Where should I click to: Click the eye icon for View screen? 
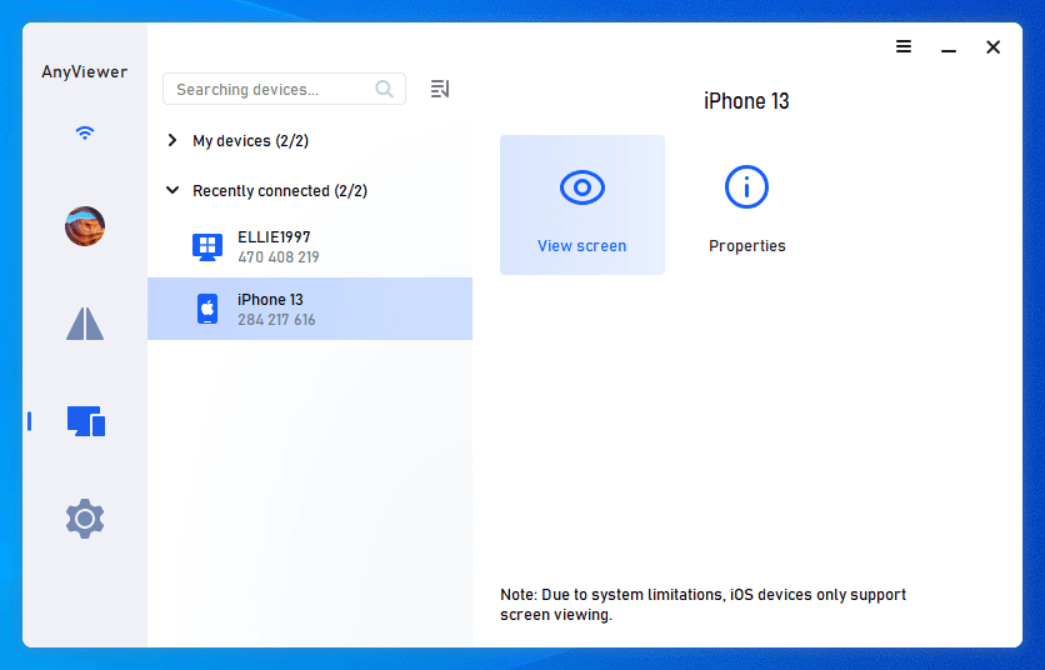click(582, 187)
